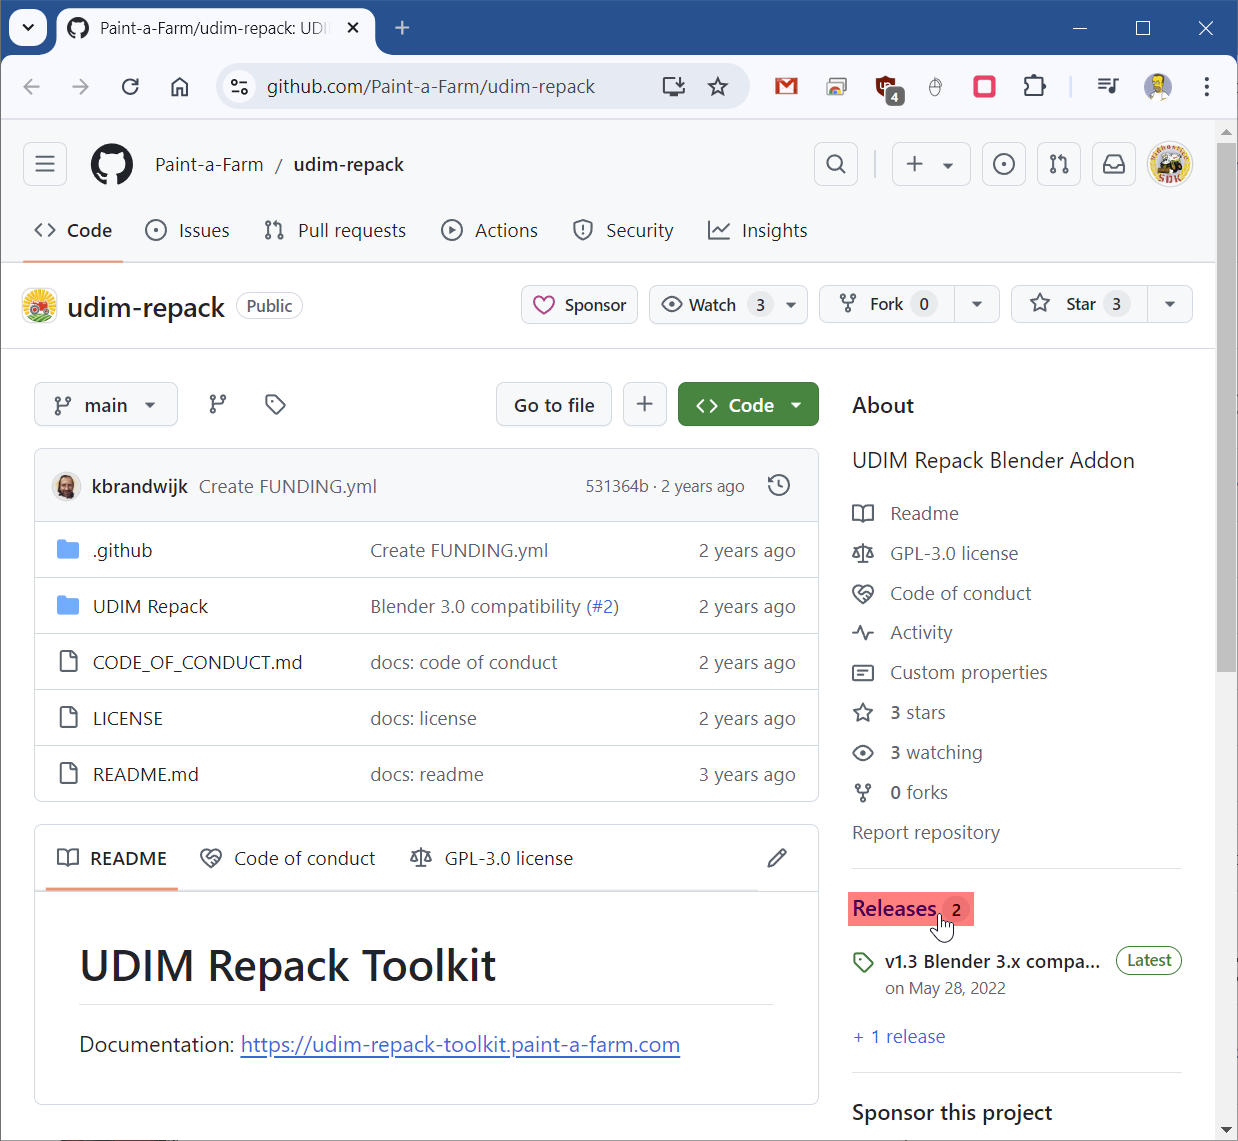The width and height of the screenshot is (1238, 1141).
Task: Open the Report repository link
Action: [x=926, y=832]
